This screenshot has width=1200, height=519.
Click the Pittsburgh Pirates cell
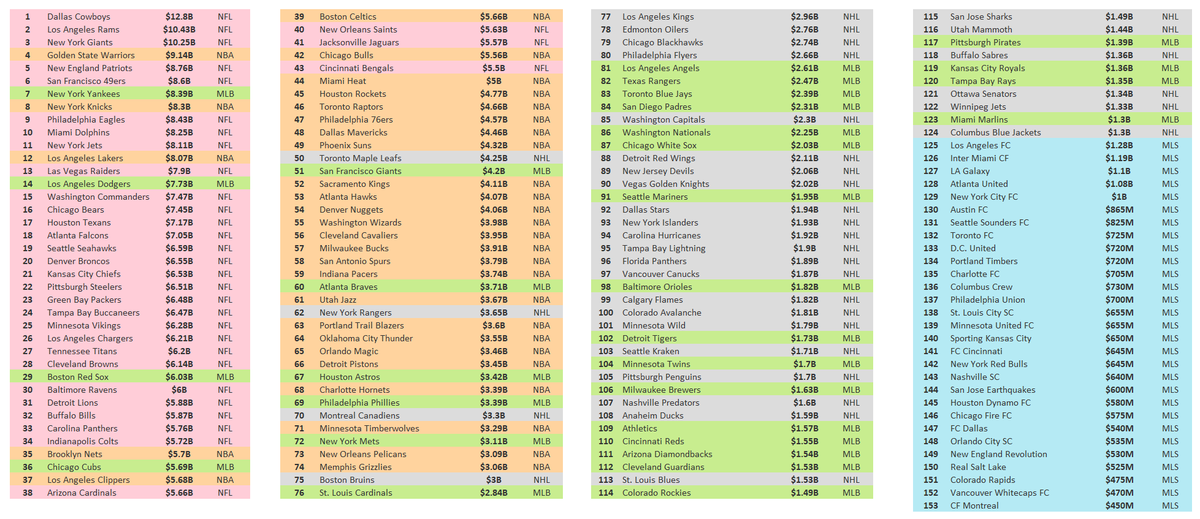[985, 42]
